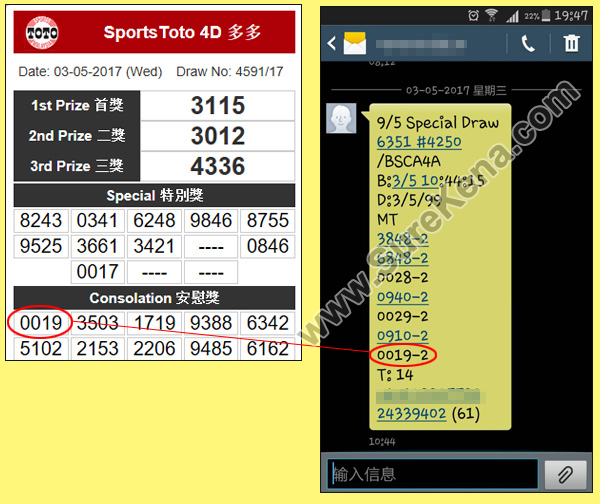Click special prize number 9525
Viewport: 600px width, 504px height.
[x=41, y=246]
